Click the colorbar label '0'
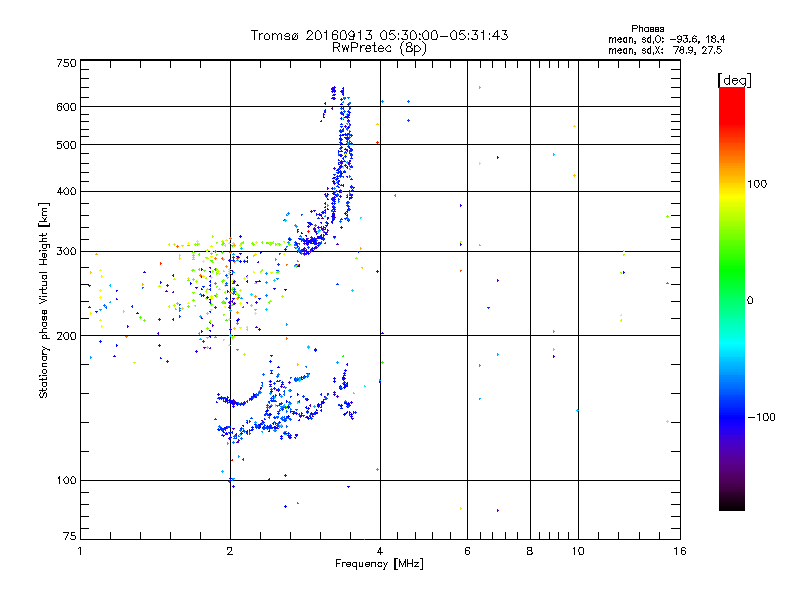 [750, 301]
